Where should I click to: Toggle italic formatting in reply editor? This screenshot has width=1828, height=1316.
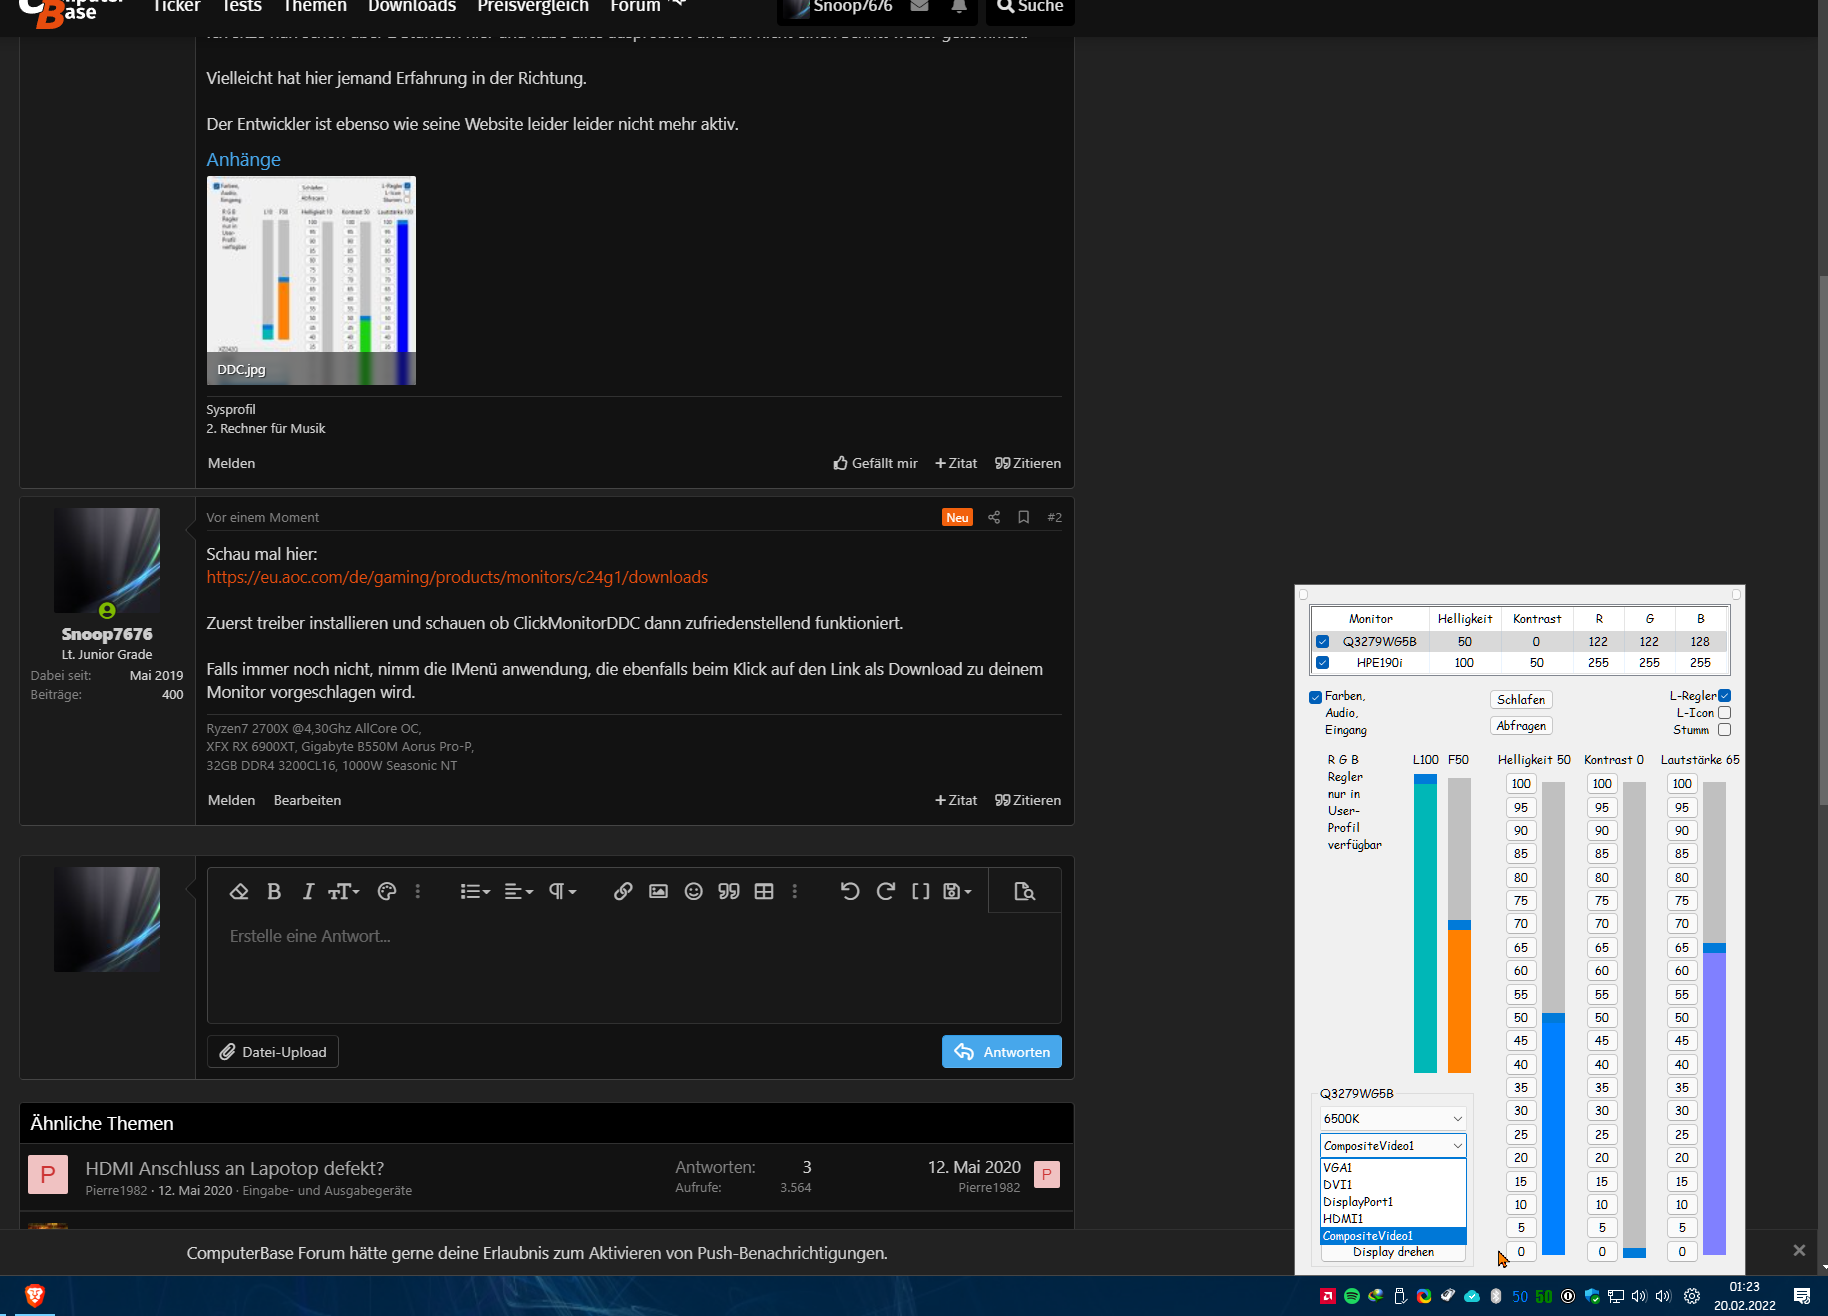(308, 891)
